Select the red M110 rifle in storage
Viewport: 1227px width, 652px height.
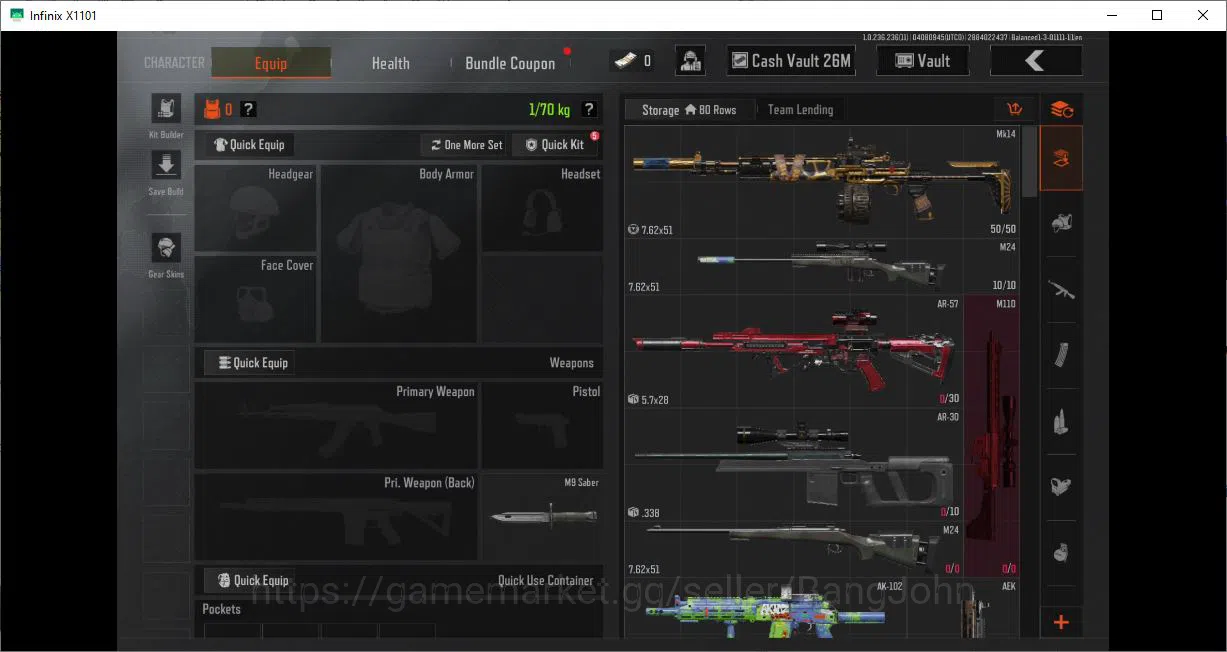(992, 436)
